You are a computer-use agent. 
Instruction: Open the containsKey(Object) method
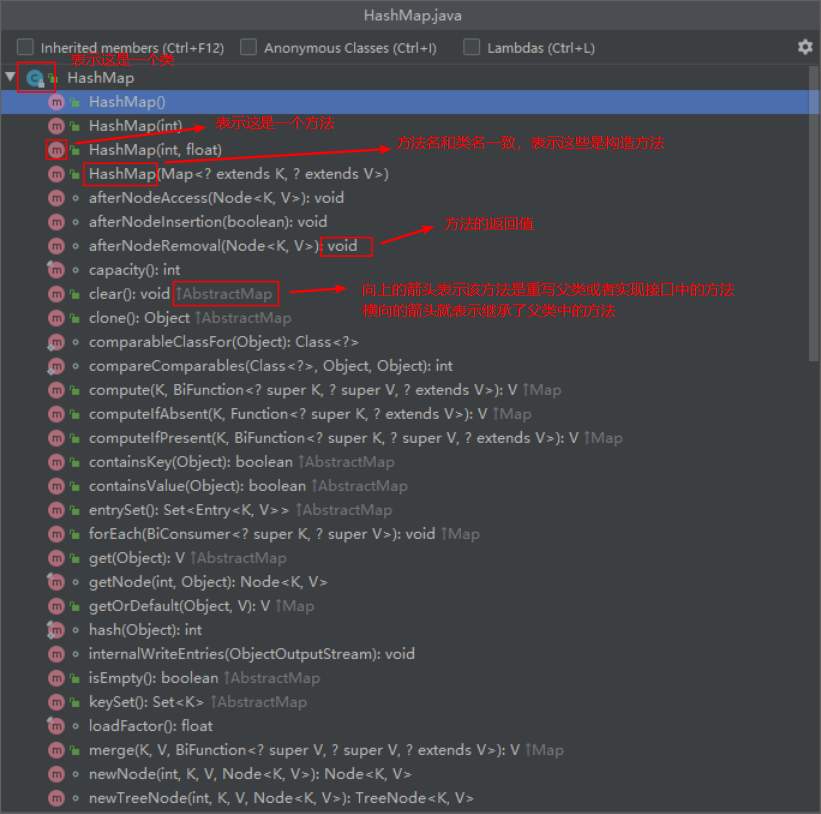(x=190, y=462)
